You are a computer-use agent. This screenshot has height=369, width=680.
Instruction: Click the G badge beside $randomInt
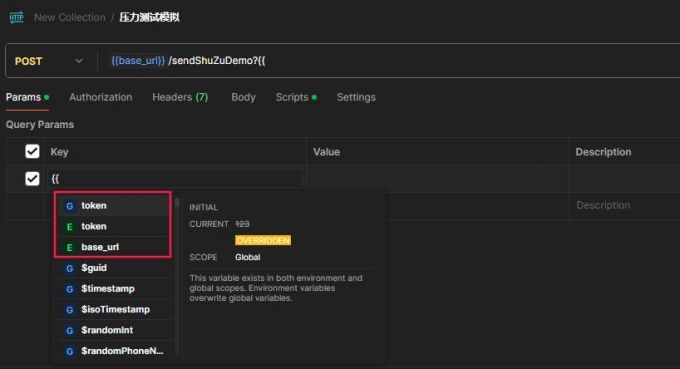[x=69, y=331]
